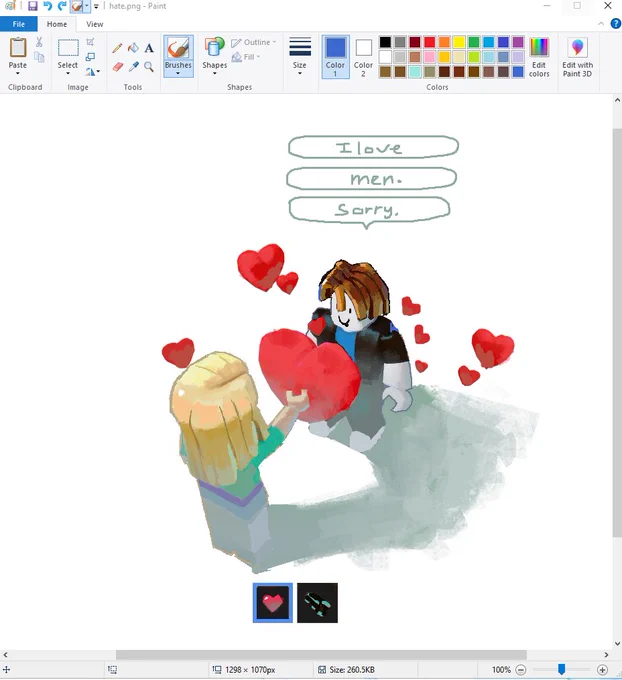Open the File menu
Viewport: 622px width, 680px height.
click(x=19, y=24)
